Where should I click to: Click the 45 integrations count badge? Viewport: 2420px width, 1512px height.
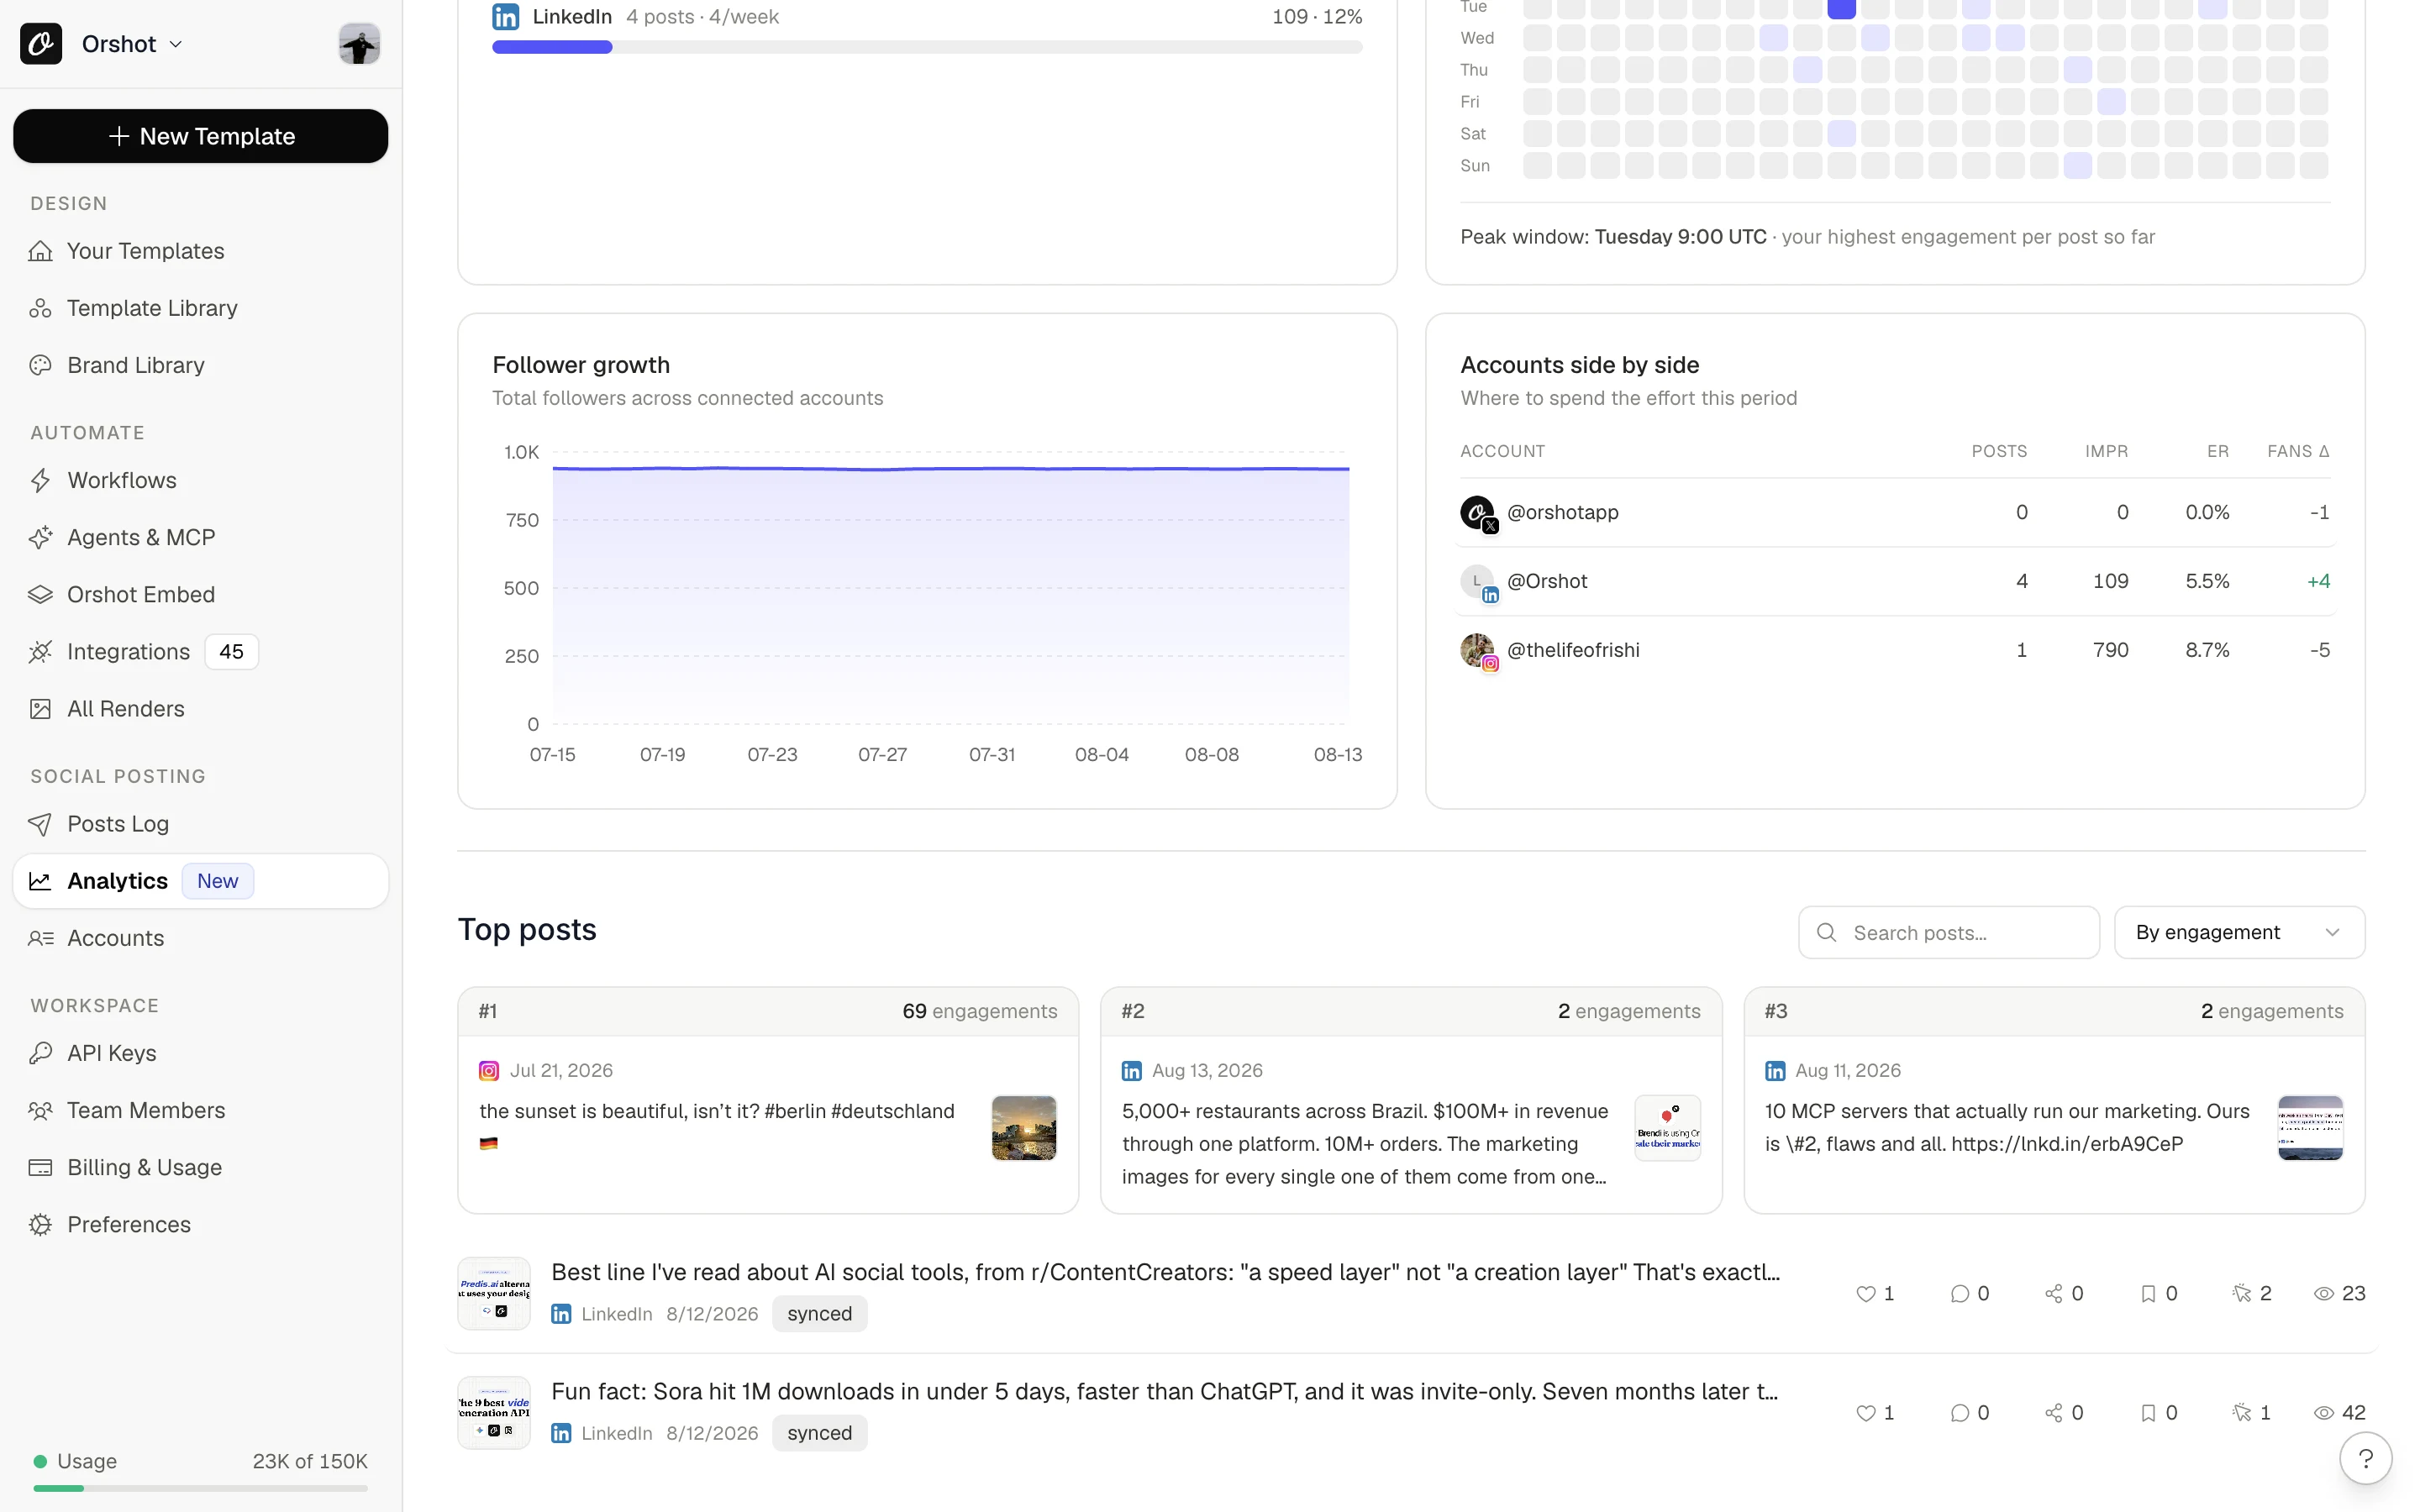point(231,652)
